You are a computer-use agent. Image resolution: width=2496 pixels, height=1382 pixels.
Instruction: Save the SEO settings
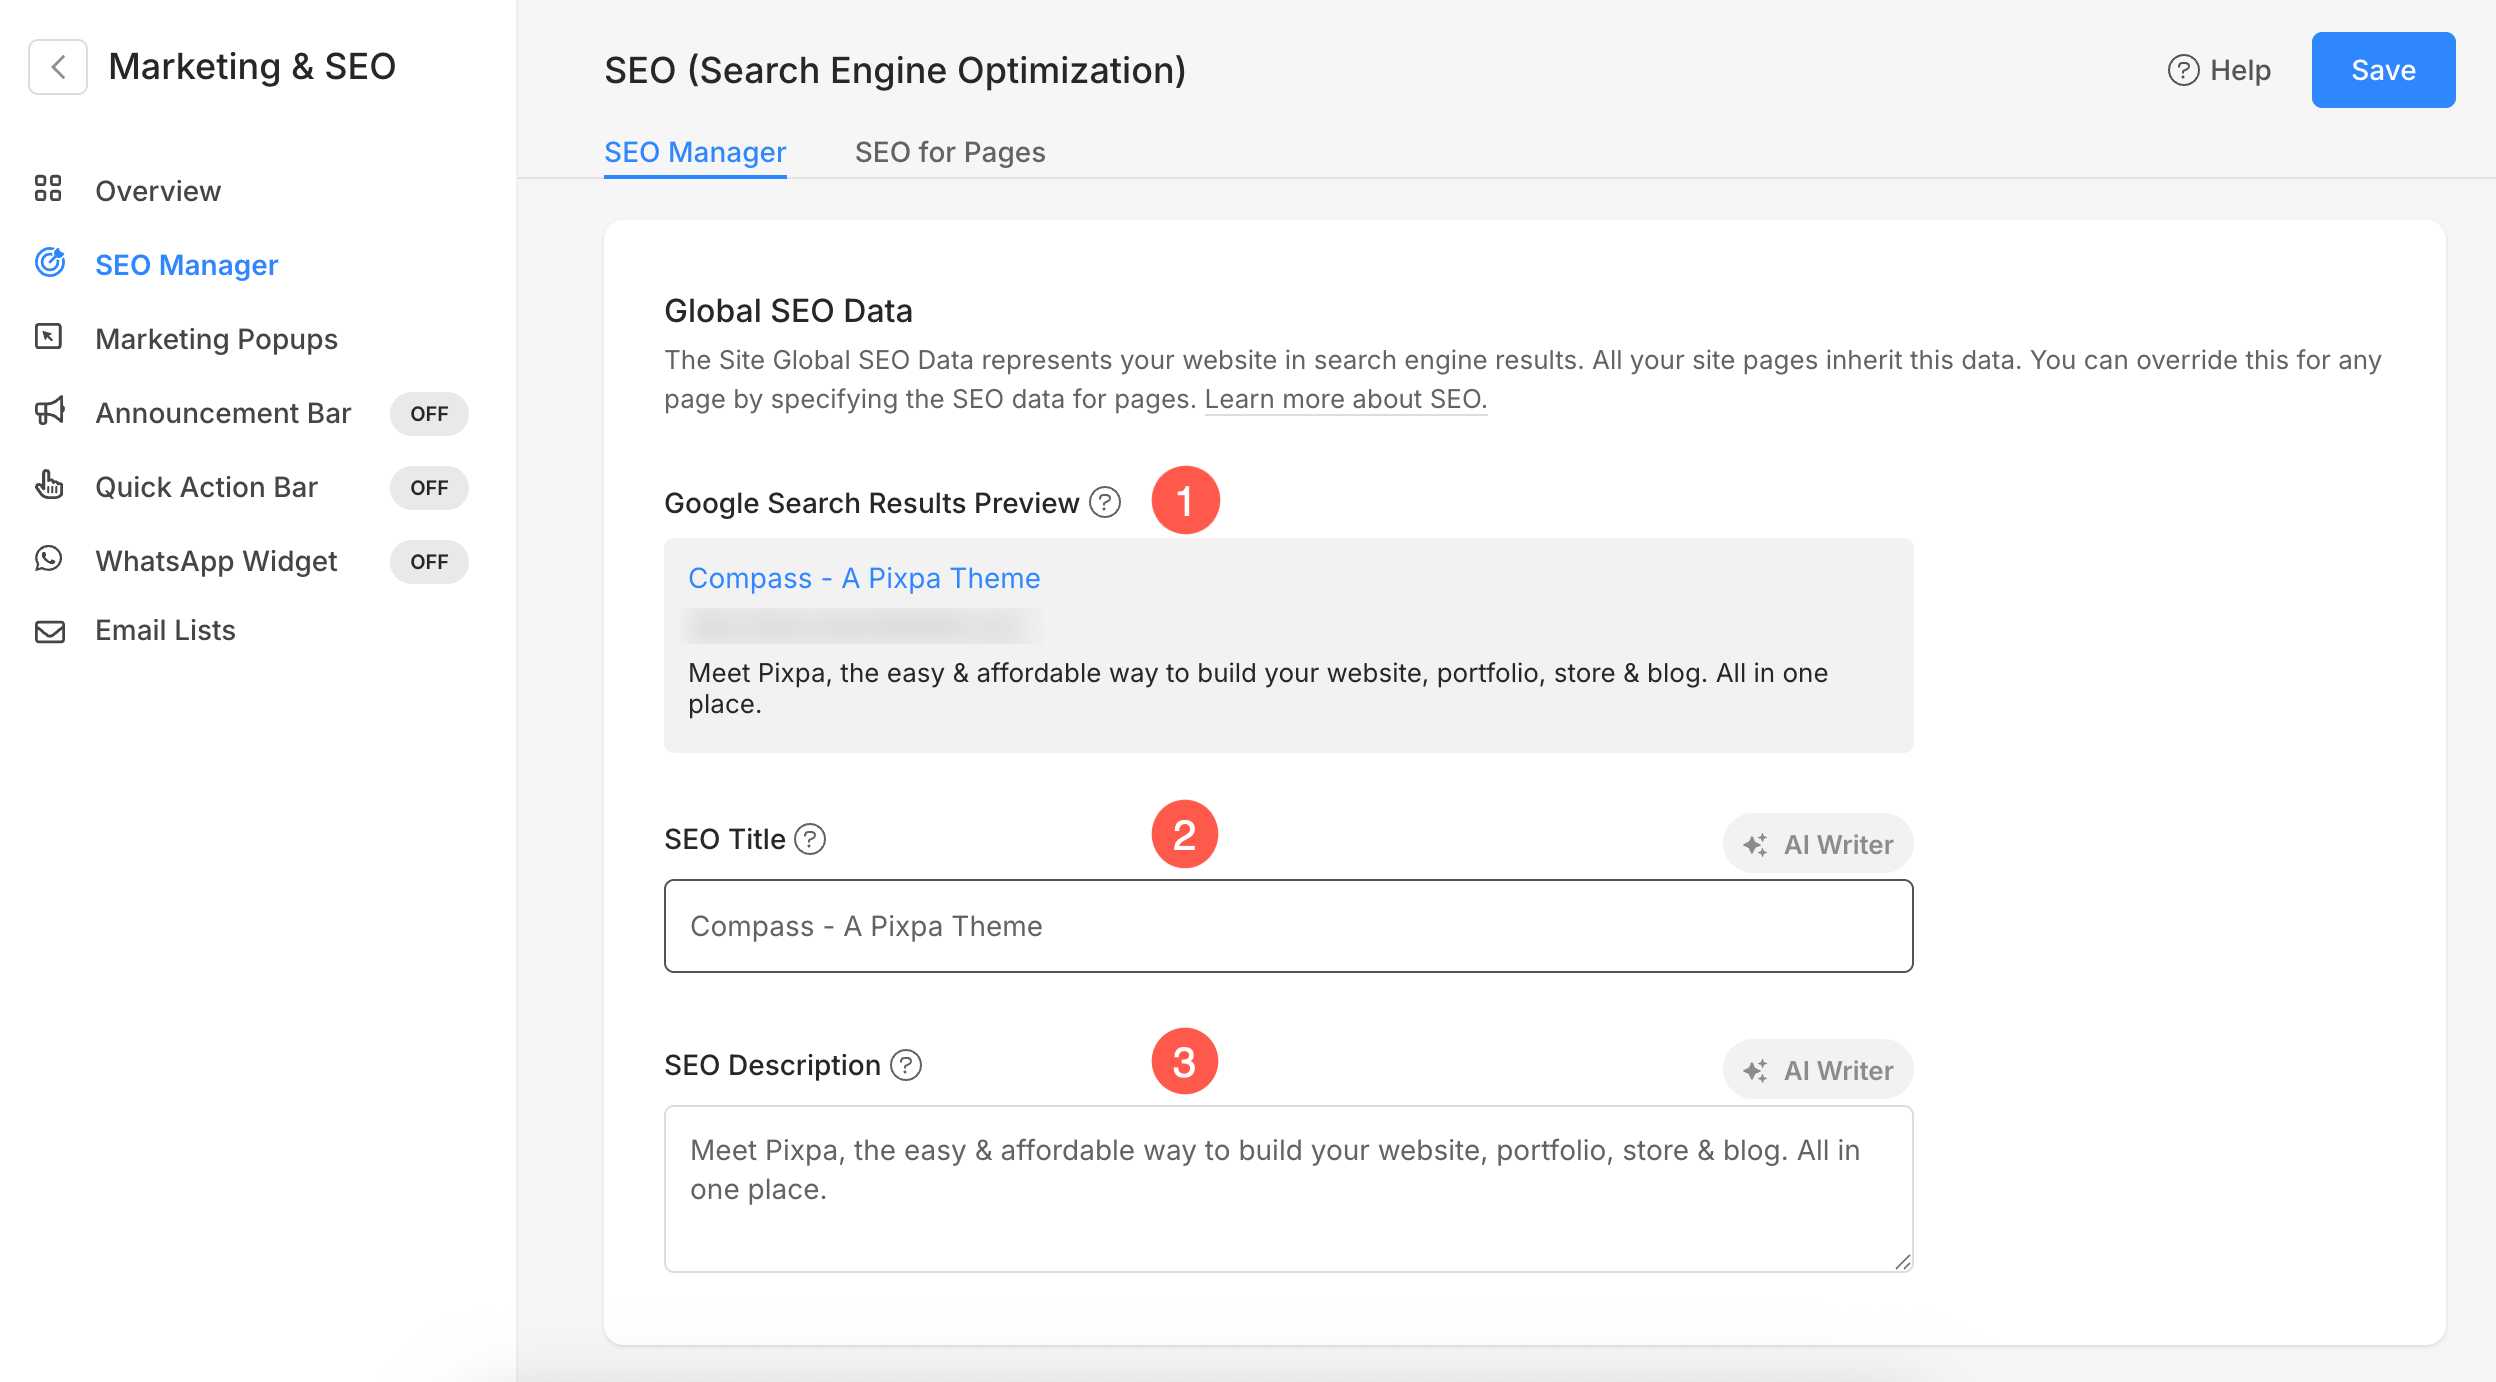[2383, 70]
